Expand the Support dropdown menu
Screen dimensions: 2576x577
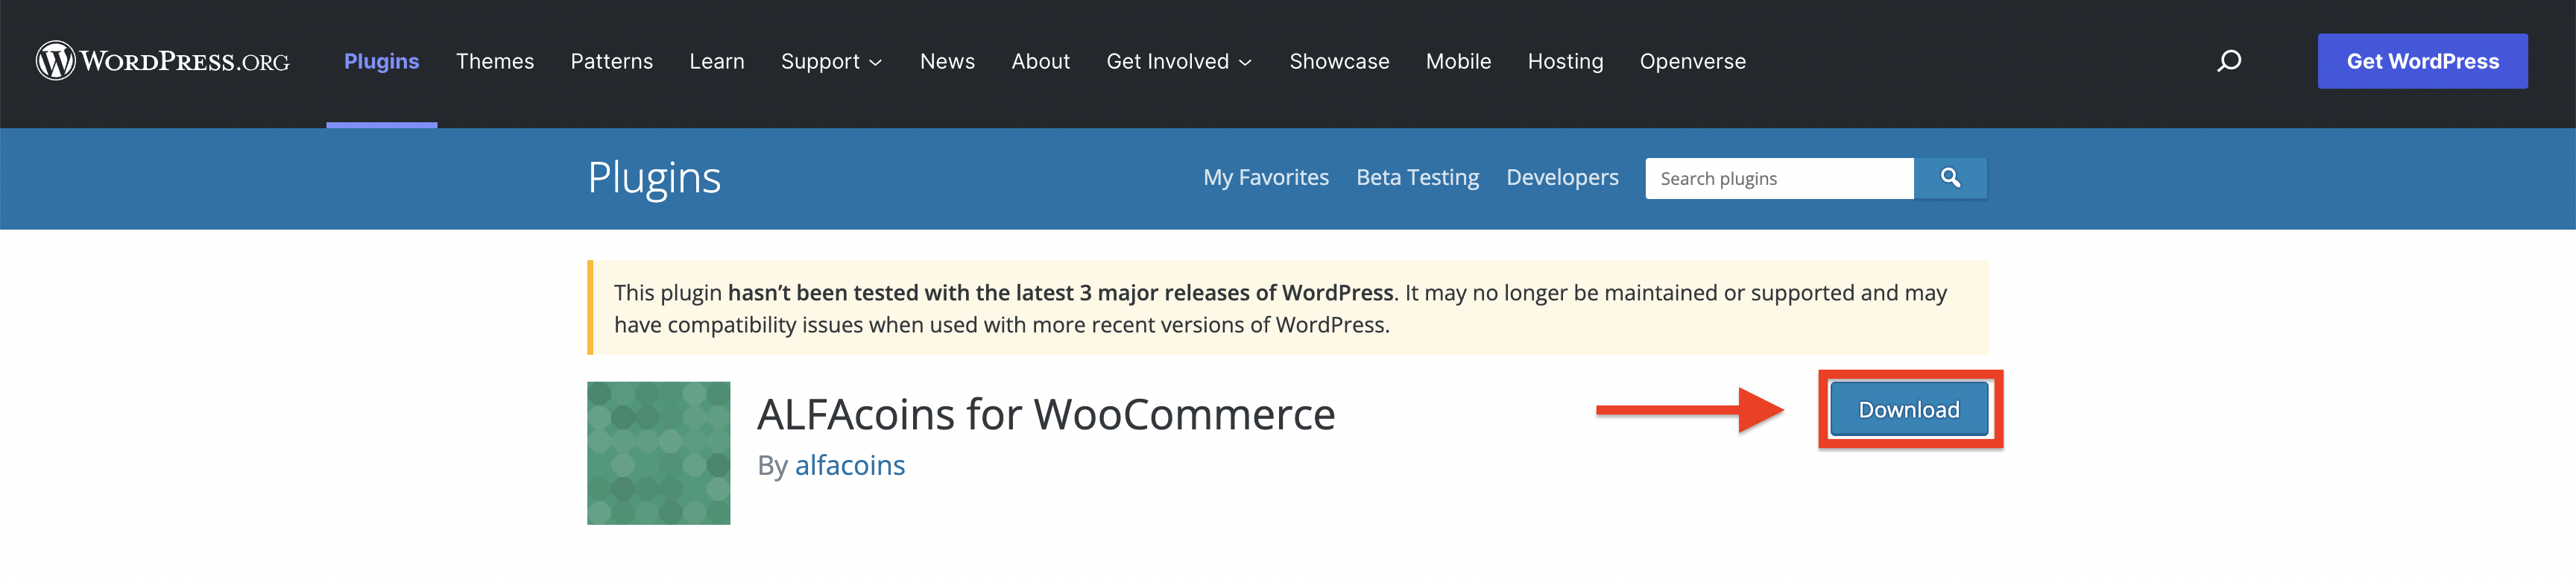[x=831, y=61]
